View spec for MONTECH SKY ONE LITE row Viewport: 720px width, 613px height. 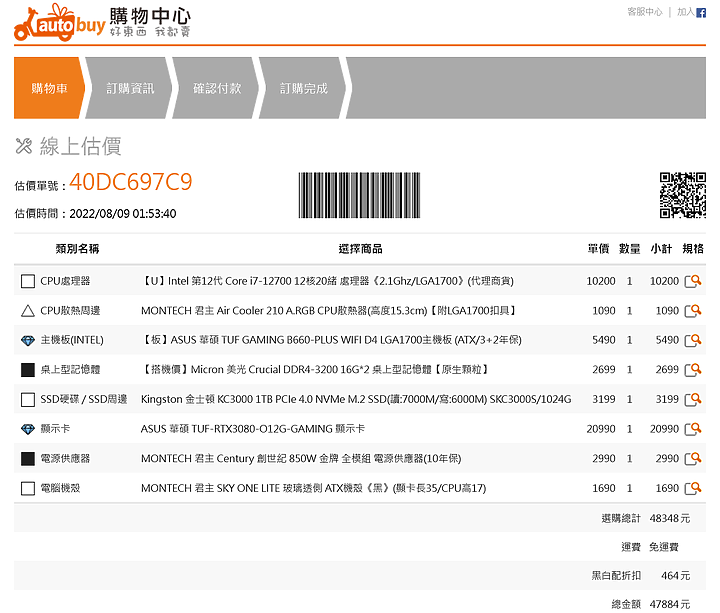[692, 488]
